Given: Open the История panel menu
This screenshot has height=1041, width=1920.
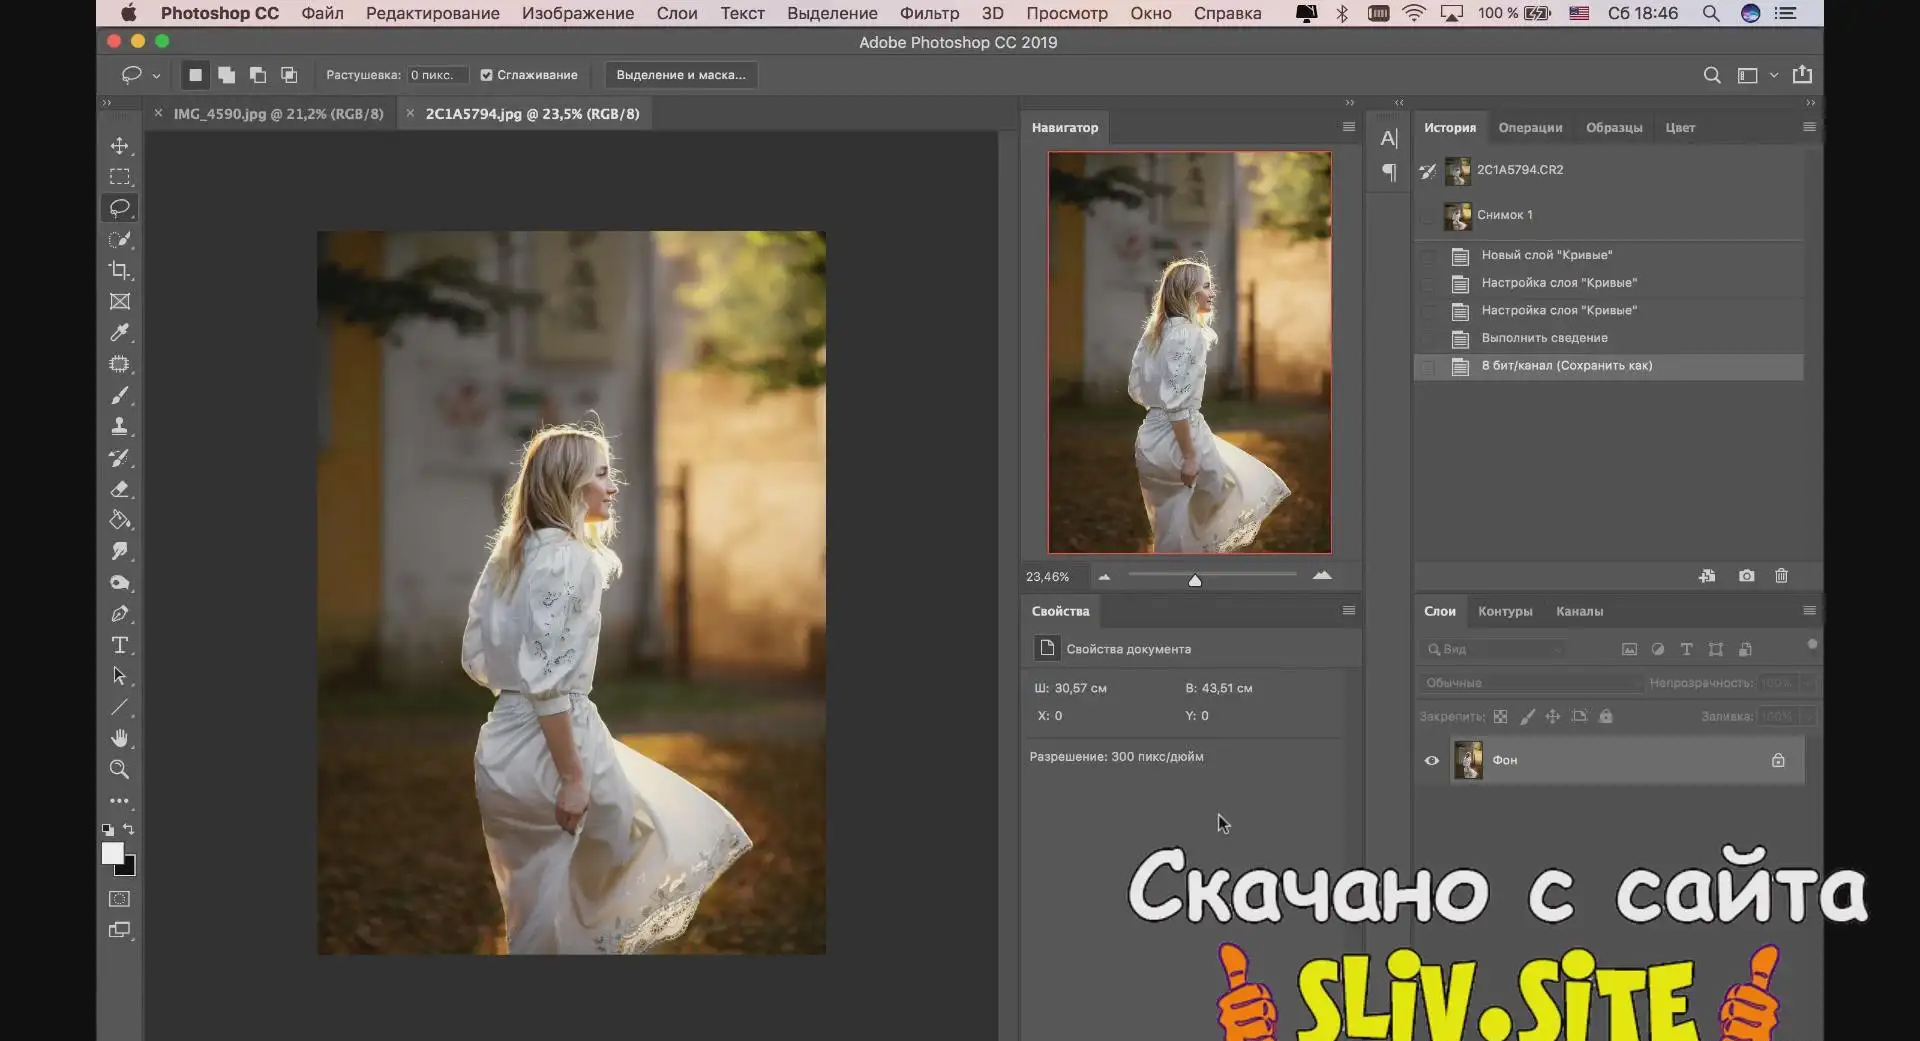Looking at the screenshot, I should tap(1809, 127).
